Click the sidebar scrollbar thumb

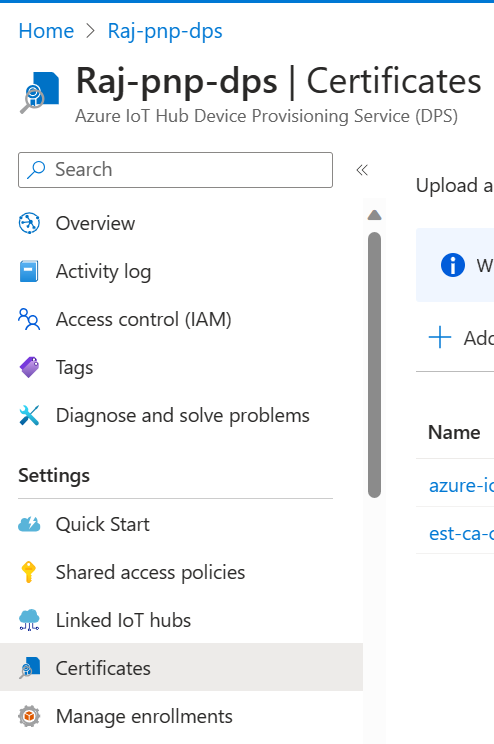point(374,364)
